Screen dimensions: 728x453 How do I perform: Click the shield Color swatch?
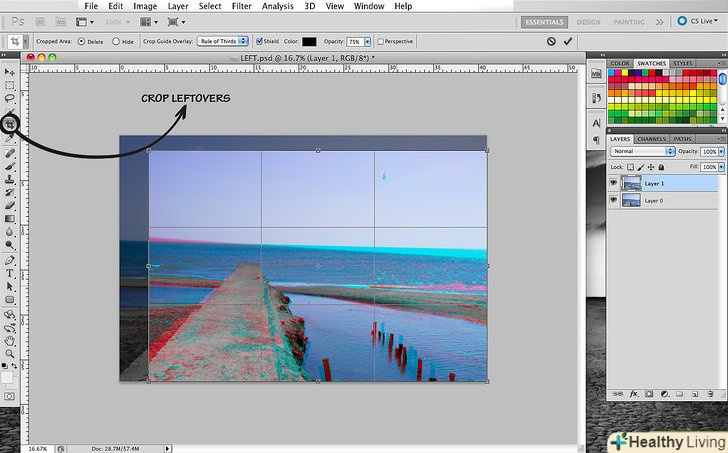pos(309,42)
